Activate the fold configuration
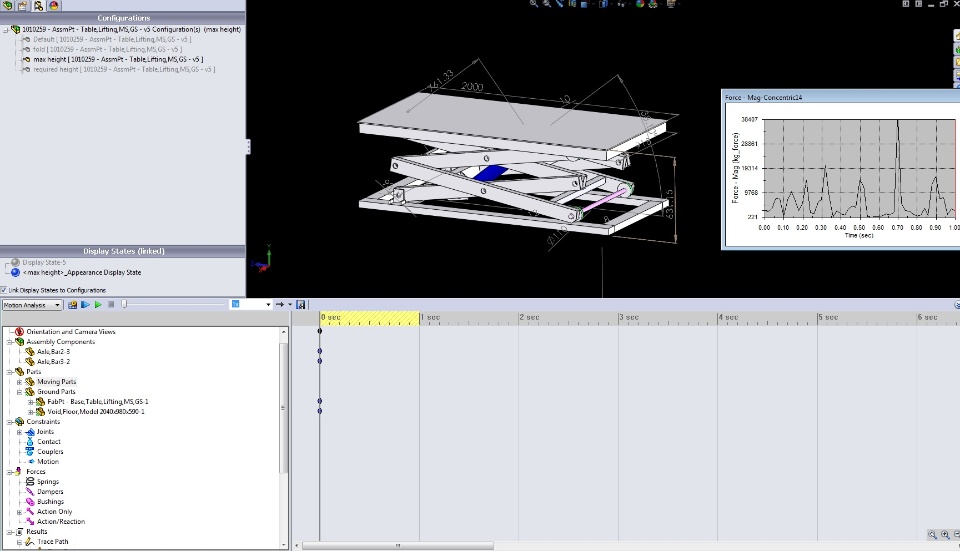Viewport: 960px width, 551px height. point(107,49)
